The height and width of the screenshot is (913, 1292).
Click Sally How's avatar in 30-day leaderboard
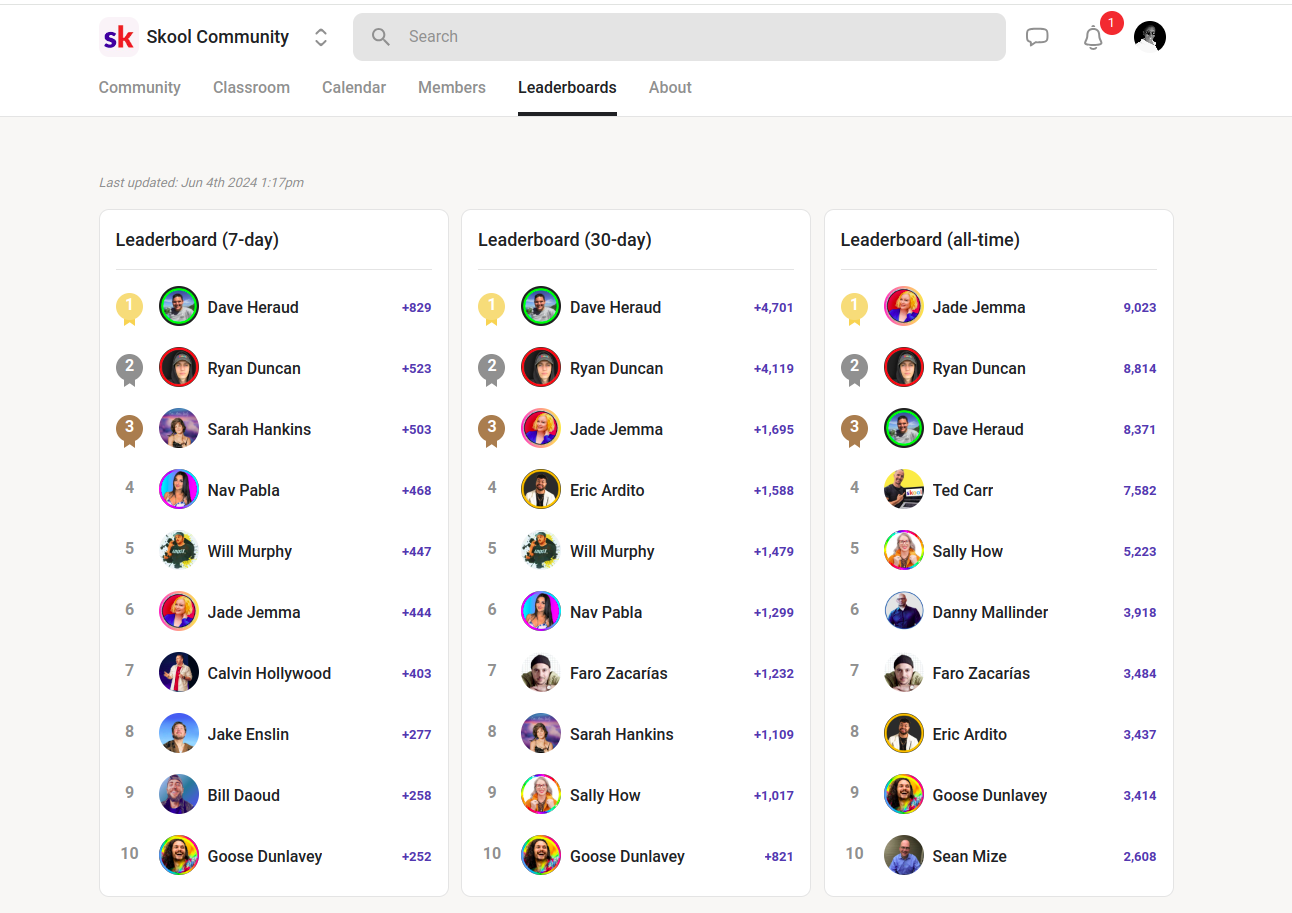pyautogui.click(x=541, y=795)
